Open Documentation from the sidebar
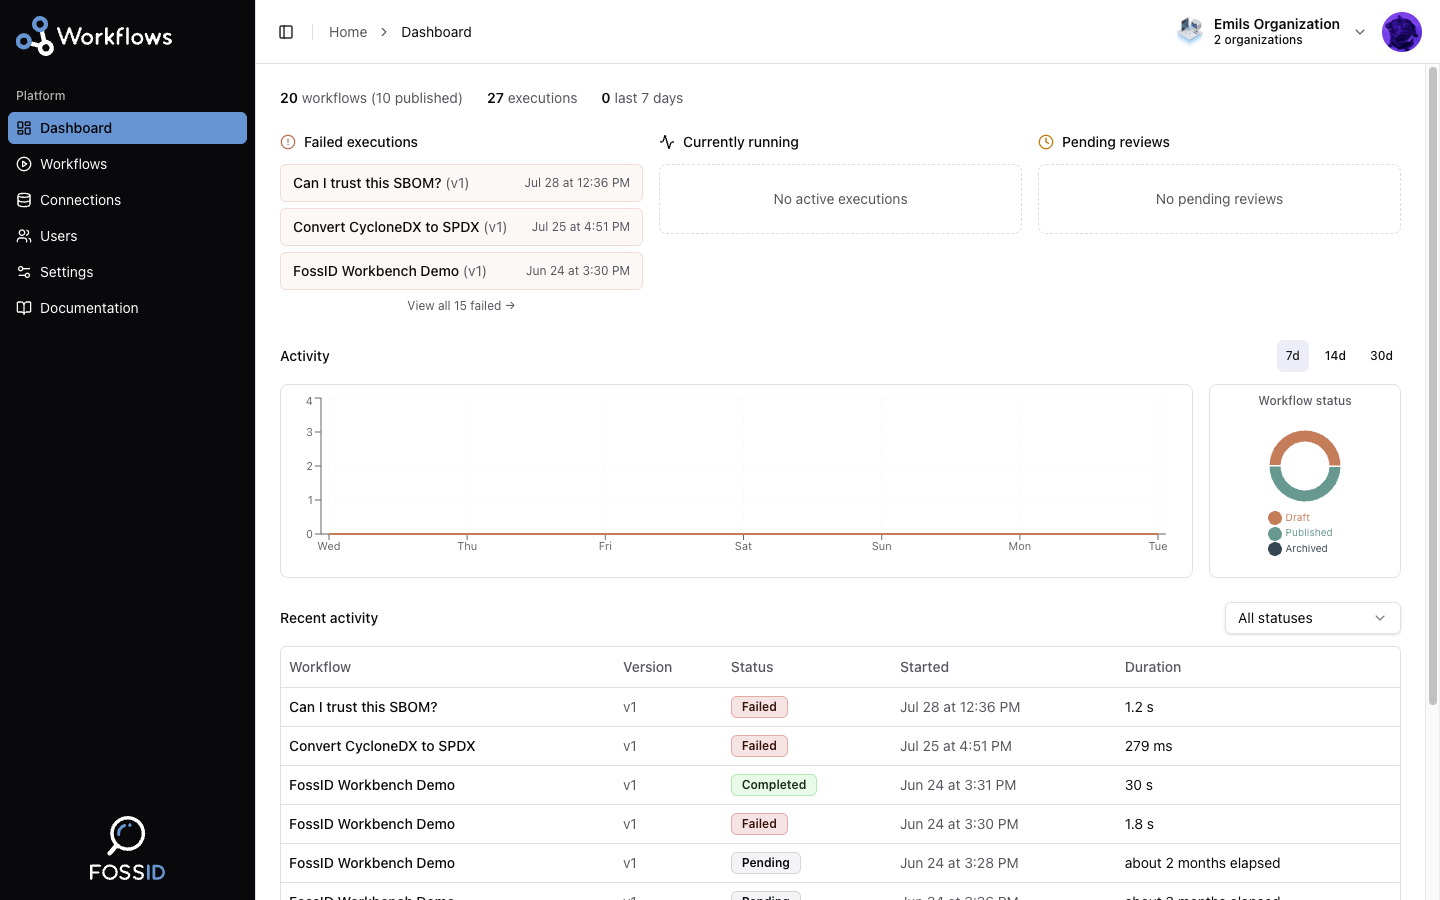 click(127, 308)
